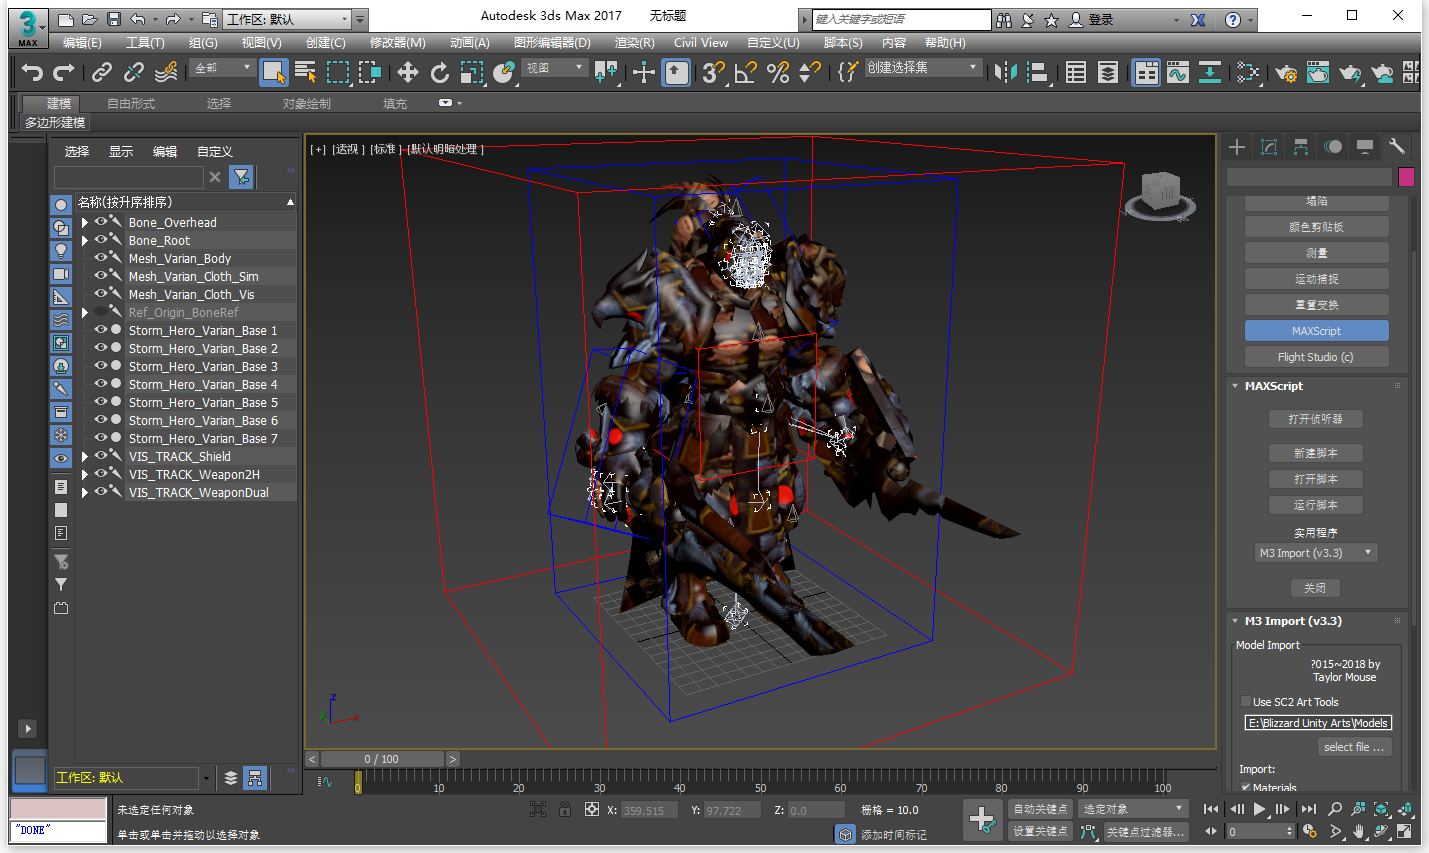
Task: Click the Align tool icon
Action: point(1038,72)
